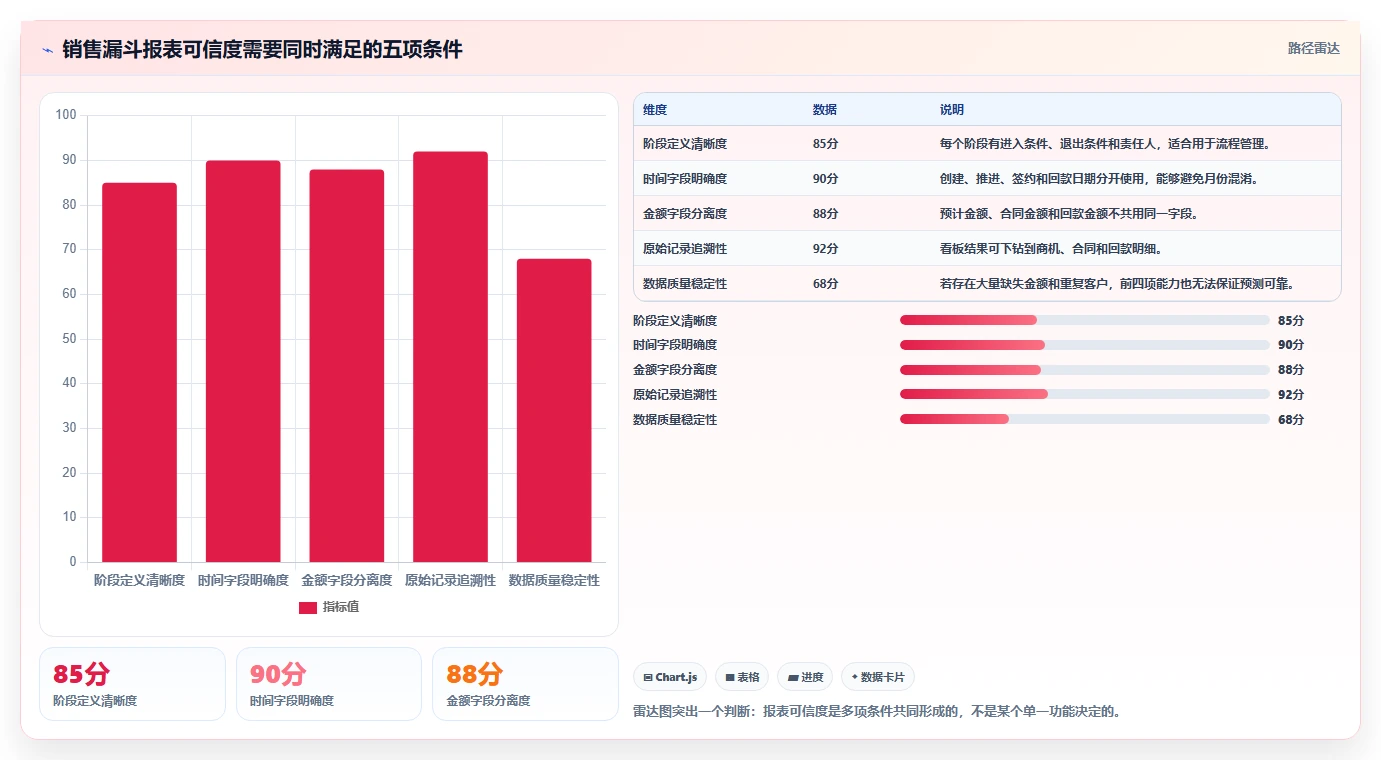Open the 90分 时间字段明确度 card

[329, 684]
